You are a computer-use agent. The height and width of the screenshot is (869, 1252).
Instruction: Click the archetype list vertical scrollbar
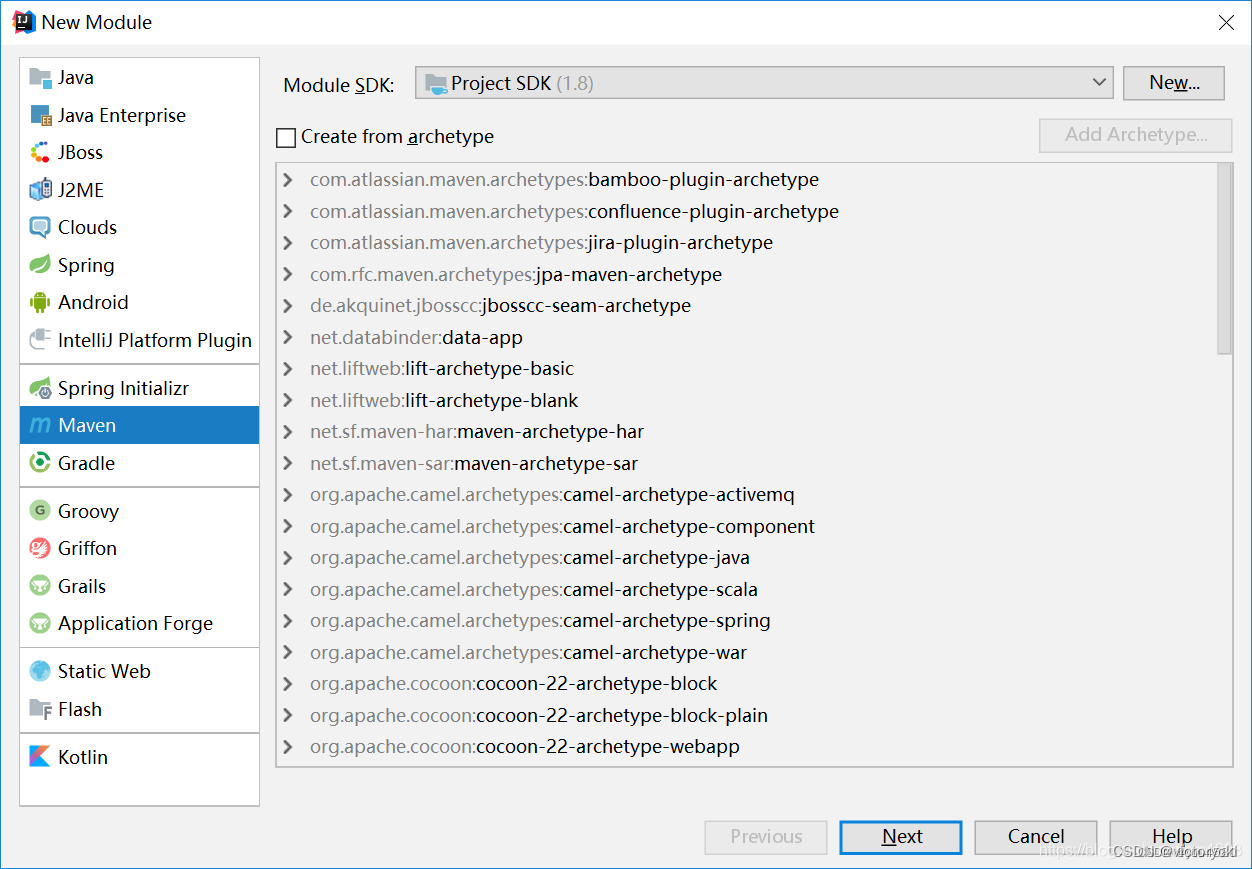pos(1225,259)
